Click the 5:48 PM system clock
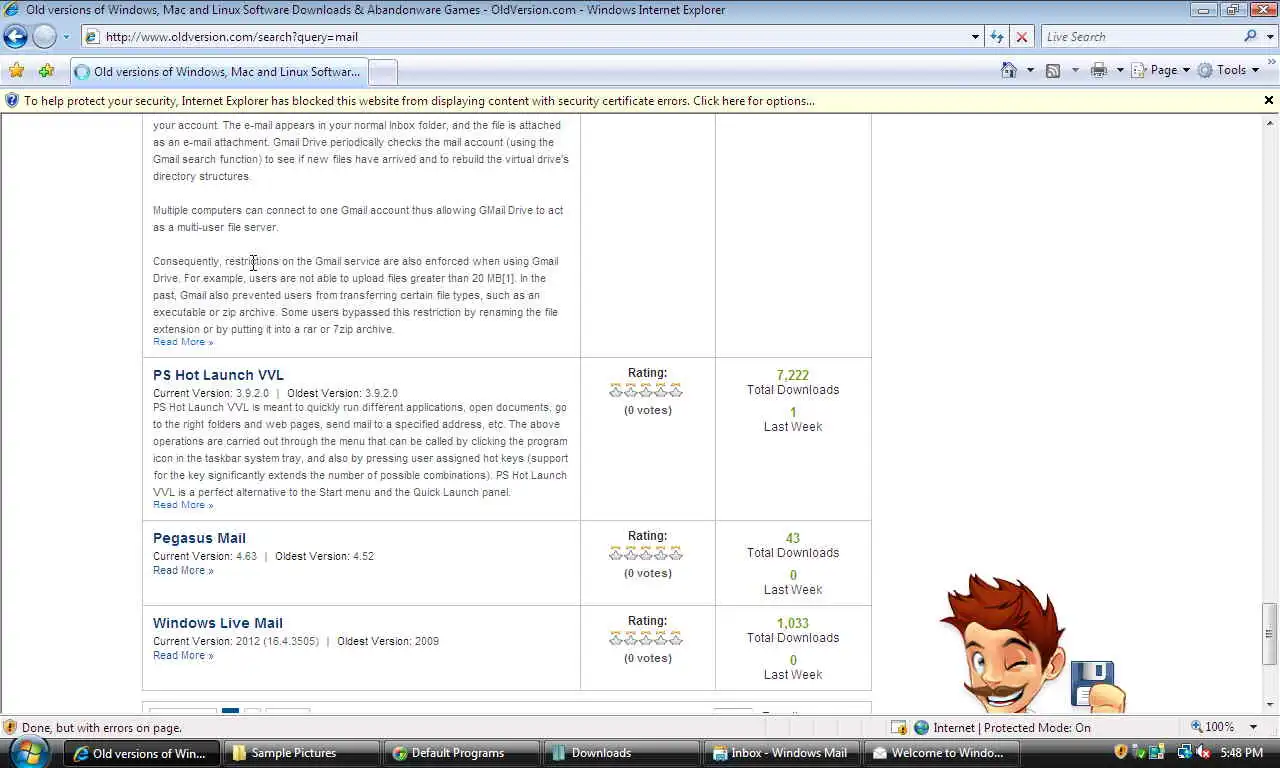This screenshot has height=768, width=1280. click(1242, 753)
